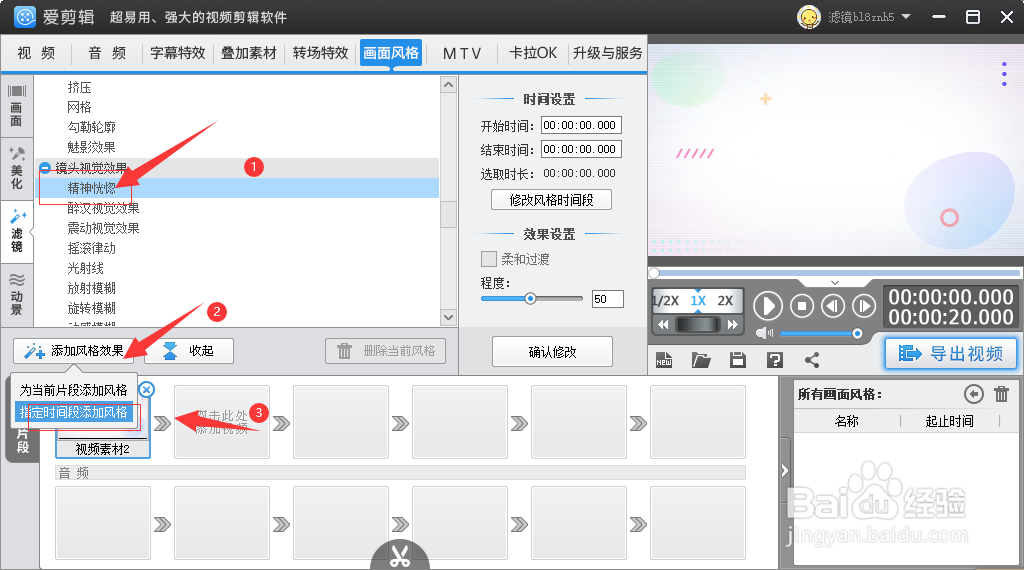This screenshot has height=570, width=1024.
Task: Select the 画面 sidebar category
Action: tap(16, 106)
